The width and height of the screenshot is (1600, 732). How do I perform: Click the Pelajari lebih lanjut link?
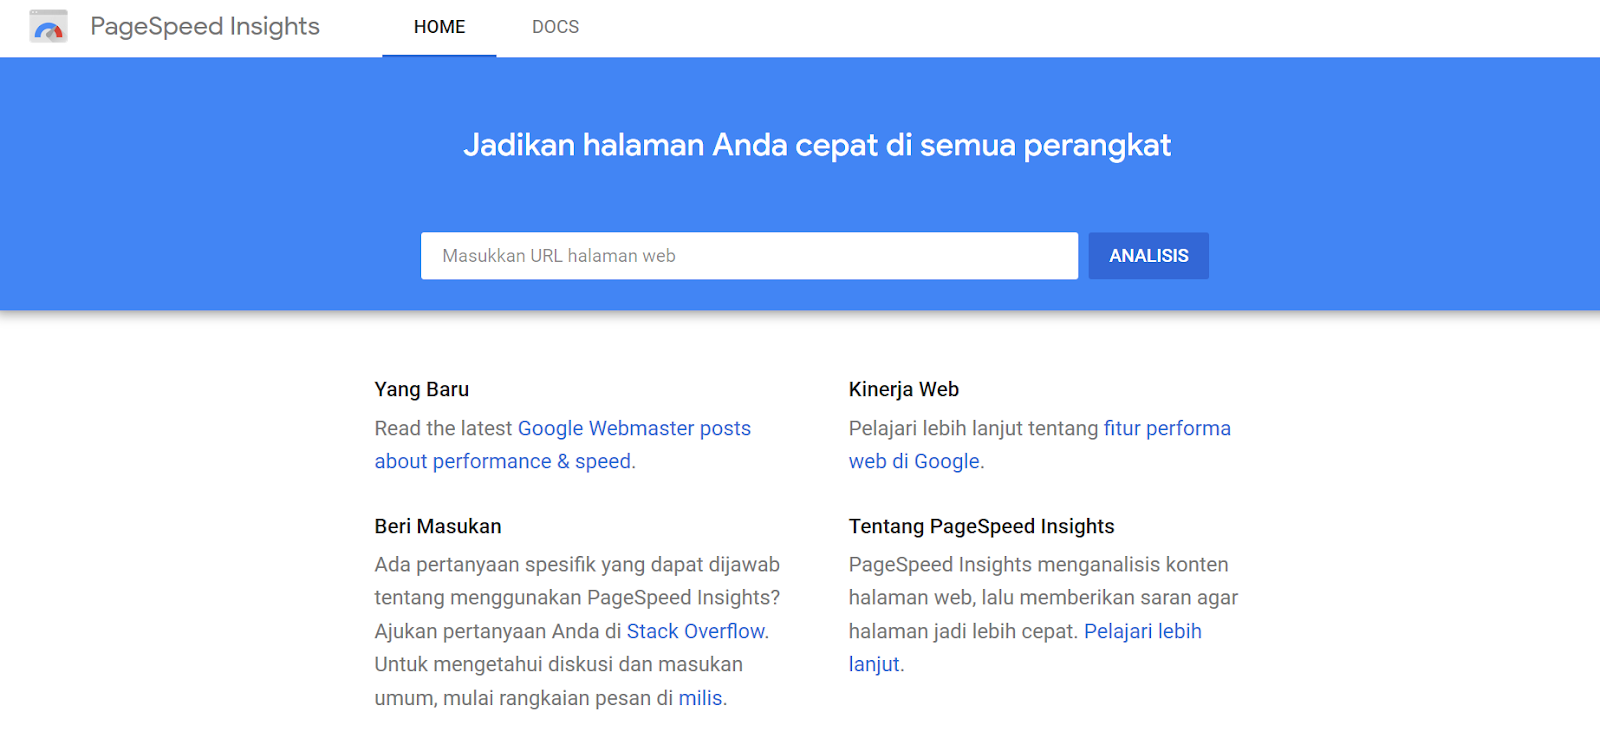pyautogui.click(x=1025, y=648)
